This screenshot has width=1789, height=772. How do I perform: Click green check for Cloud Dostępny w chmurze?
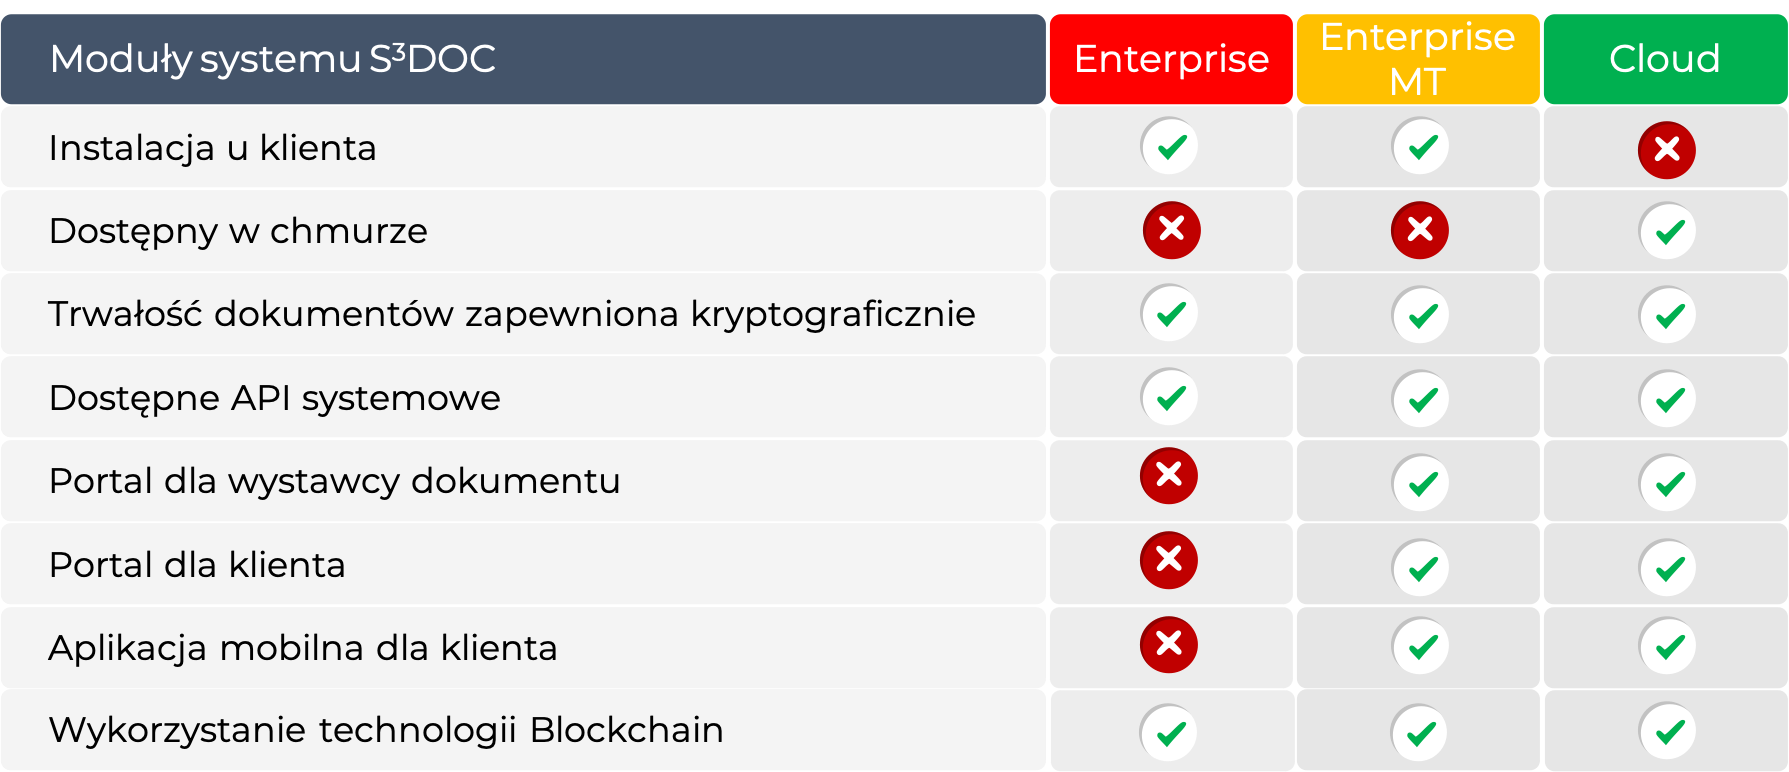click(1668, 232)
